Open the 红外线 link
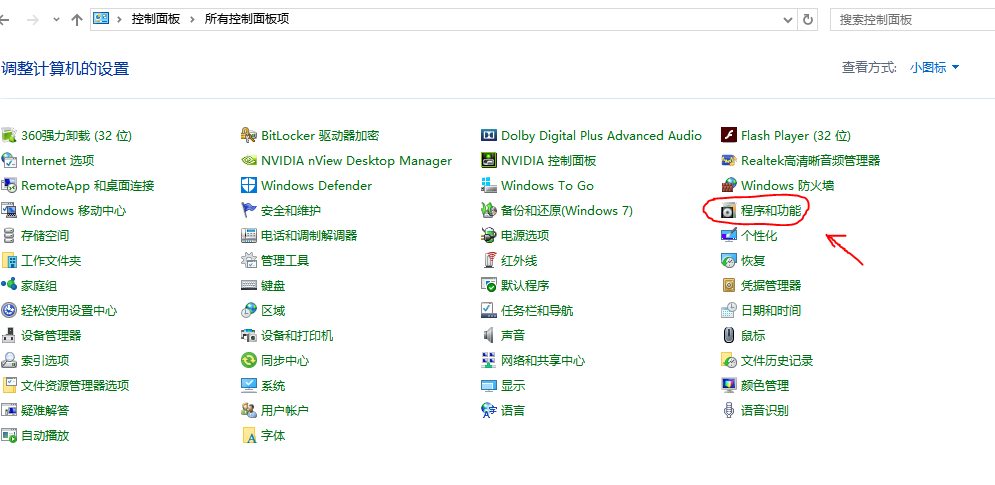Screen dimensions: 995x485 519,260
